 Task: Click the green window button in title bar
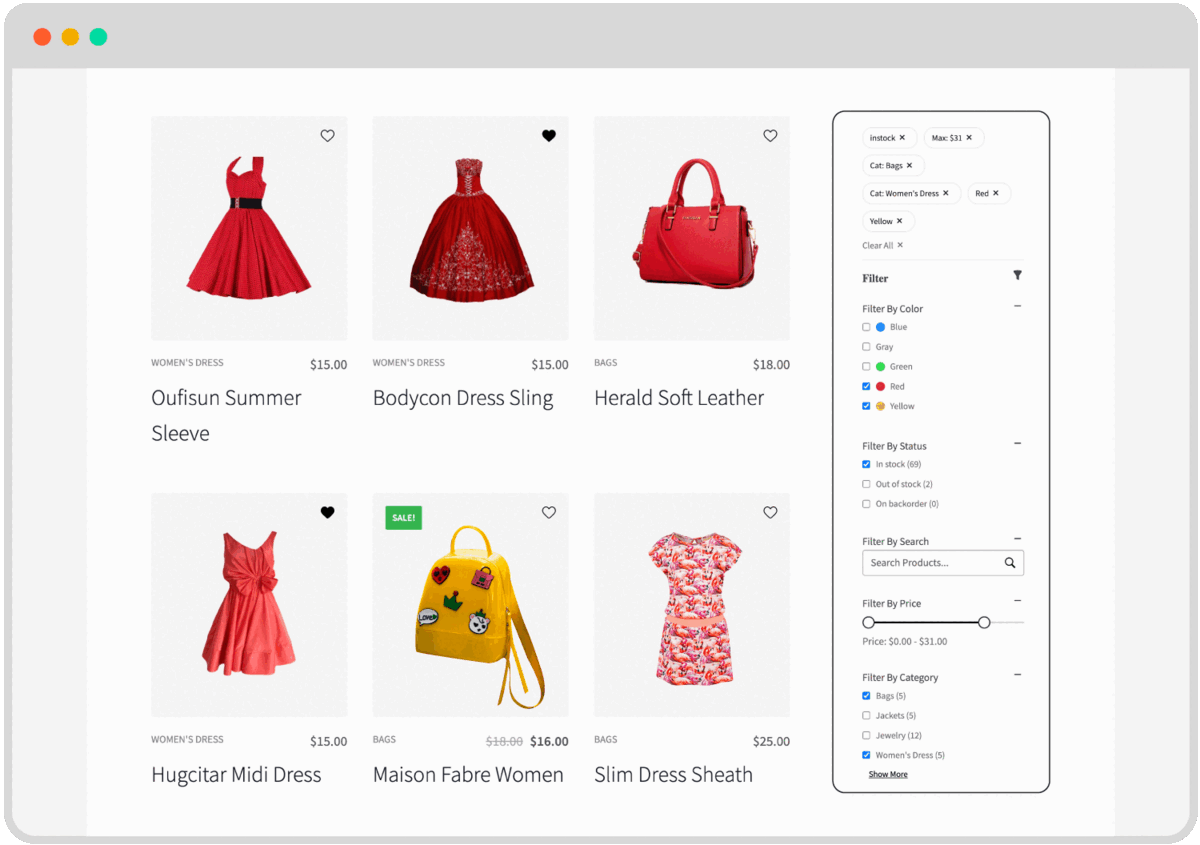tap(98, 37)
